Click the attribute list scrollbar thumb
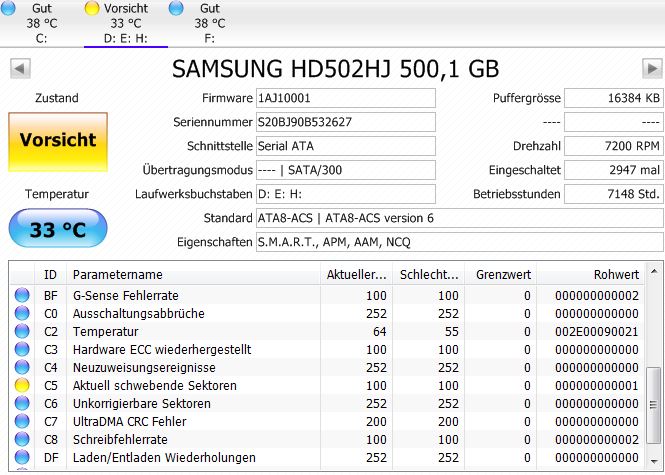 coord(654,405)
